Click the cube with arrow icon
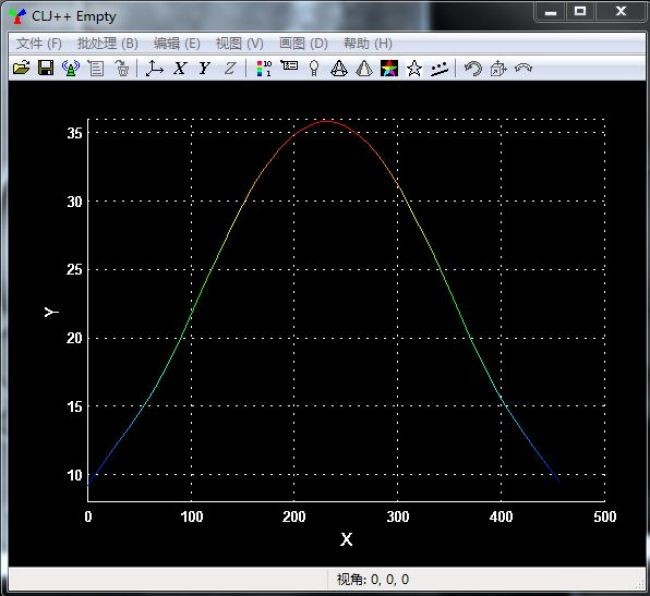 (x=498, y=68)
